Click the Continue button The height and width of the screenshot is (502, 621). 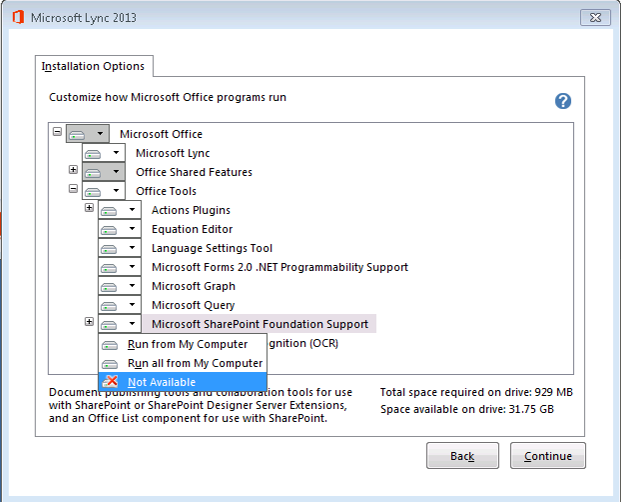coord(548,456)
